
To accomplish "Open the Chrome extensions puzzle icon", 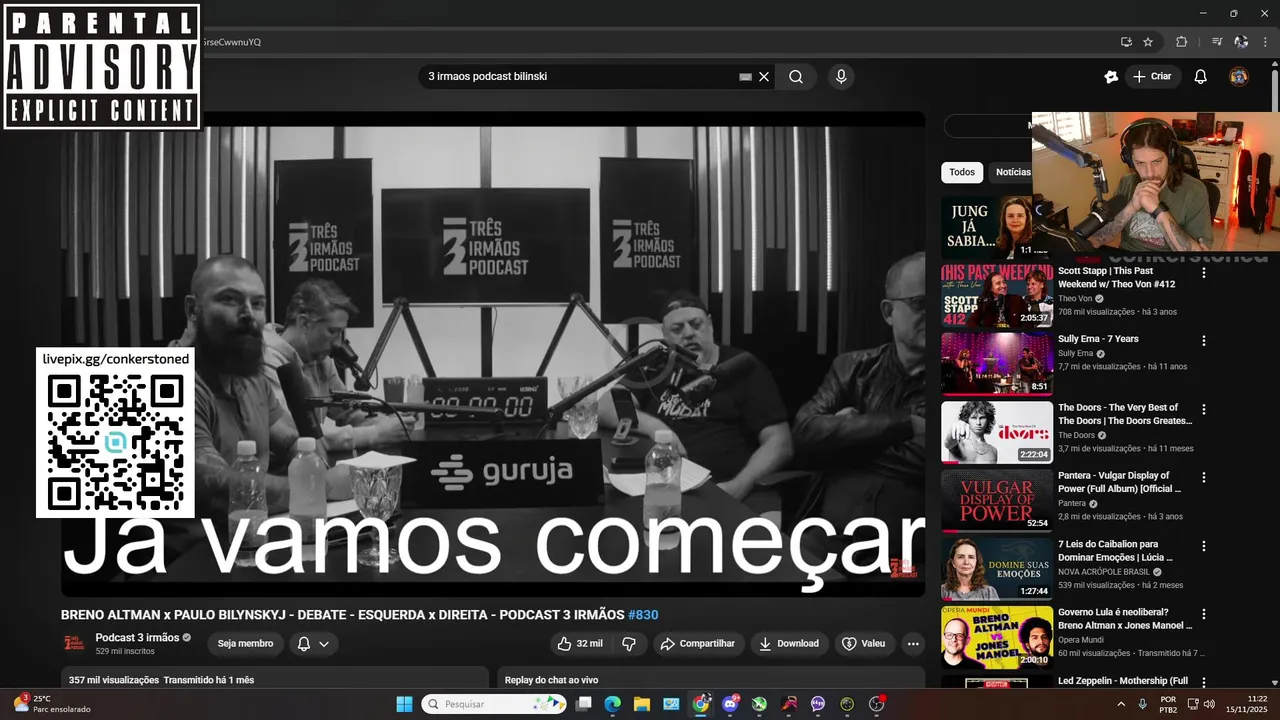I will pyautogui.click(x=1181, y=42).
